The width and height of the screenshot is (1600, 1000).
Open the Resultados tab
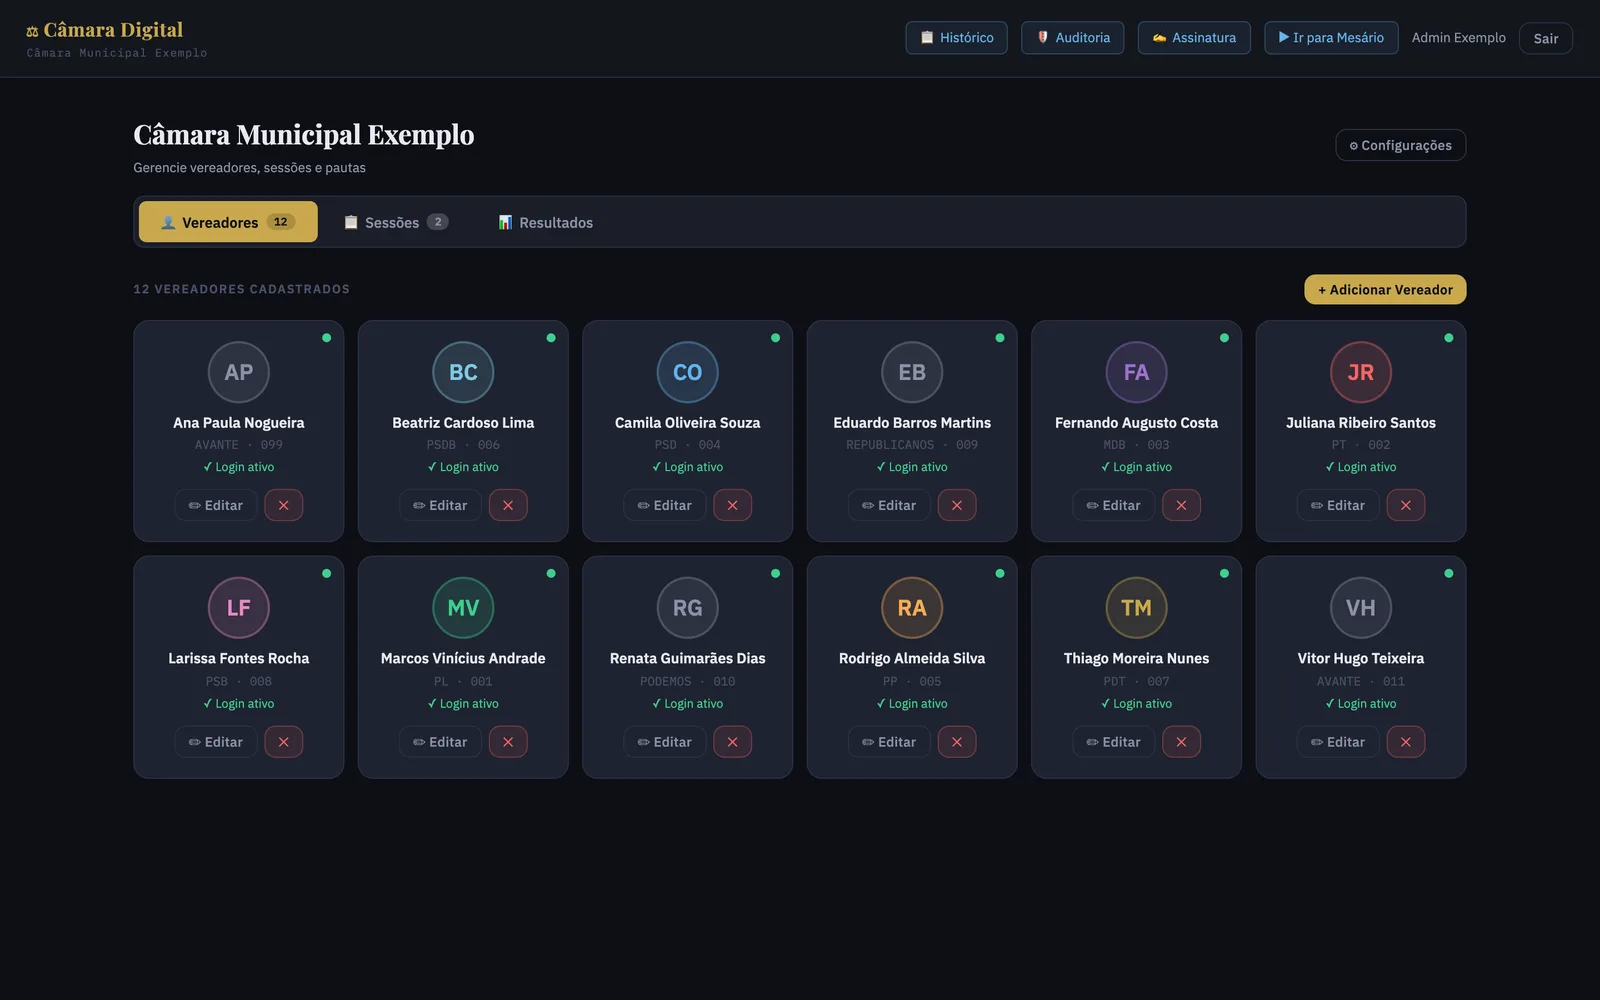coord(546,222)
